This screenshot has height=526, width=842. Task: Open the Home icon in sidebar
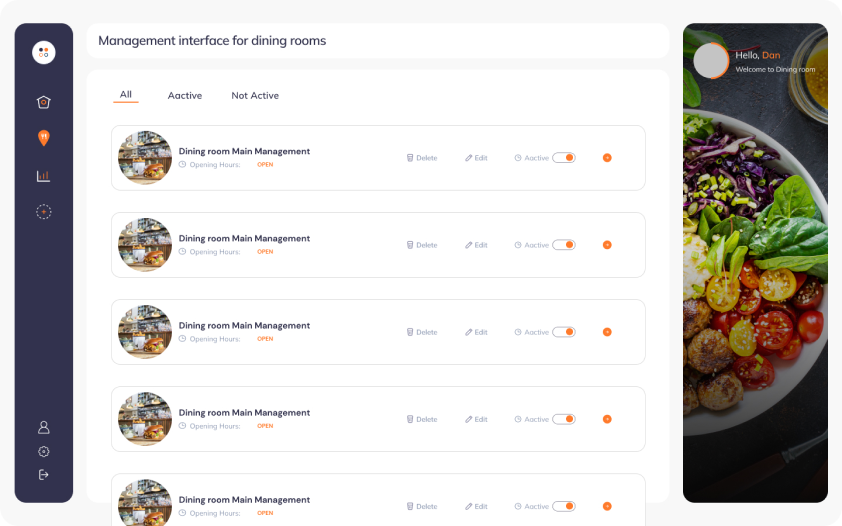(43, 102)
